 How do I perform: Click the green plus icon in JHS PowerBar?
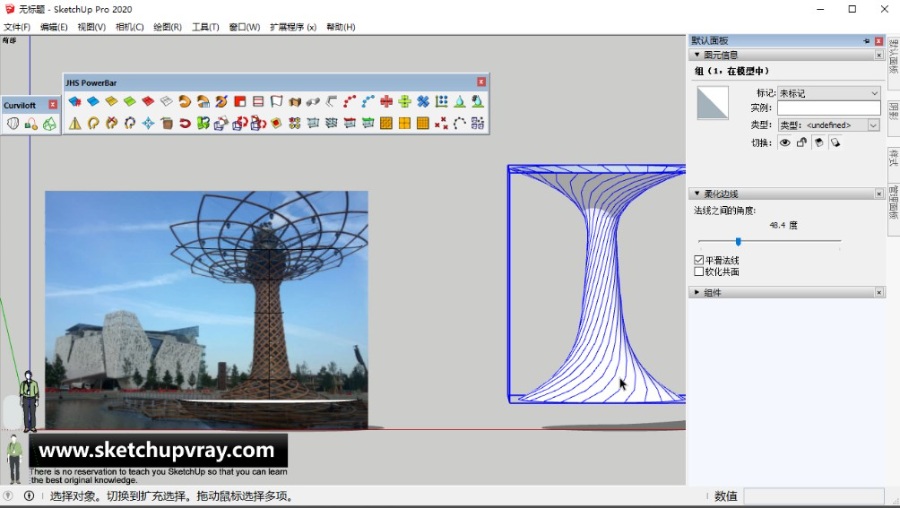pyautogui.click(x=405, y=102)
